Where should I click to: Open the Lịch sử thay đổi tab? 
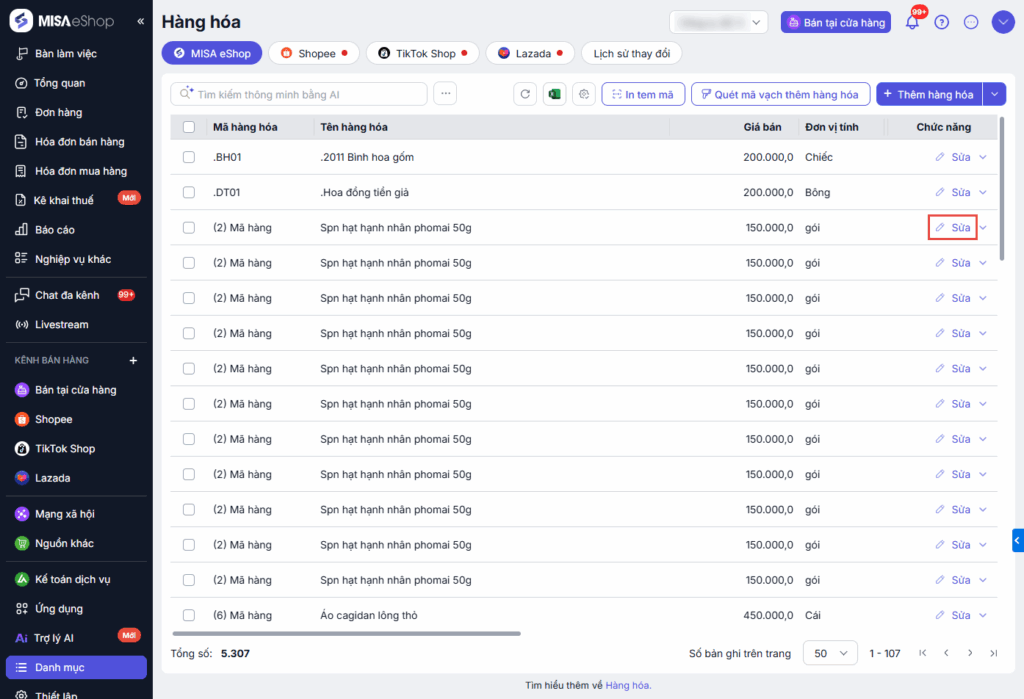(x=631, y=53)
